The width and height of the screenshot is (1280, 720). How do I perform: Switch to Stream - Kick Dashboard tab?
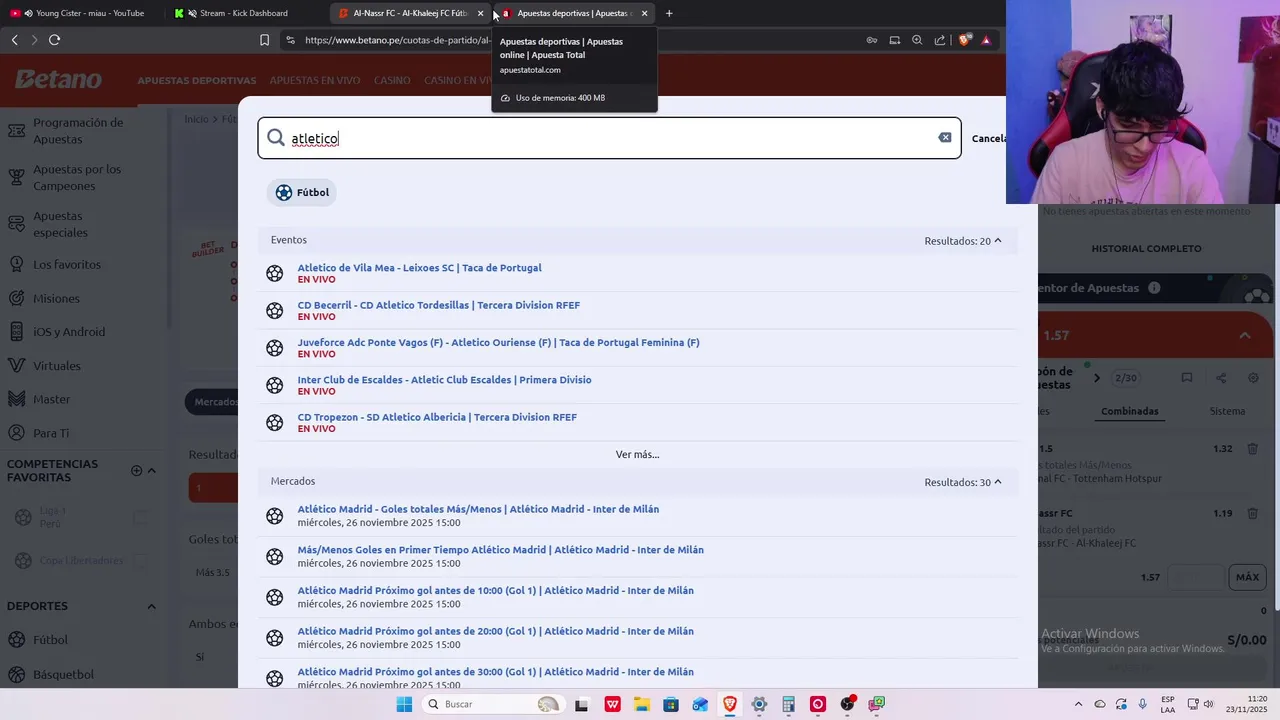coord(243,13)
